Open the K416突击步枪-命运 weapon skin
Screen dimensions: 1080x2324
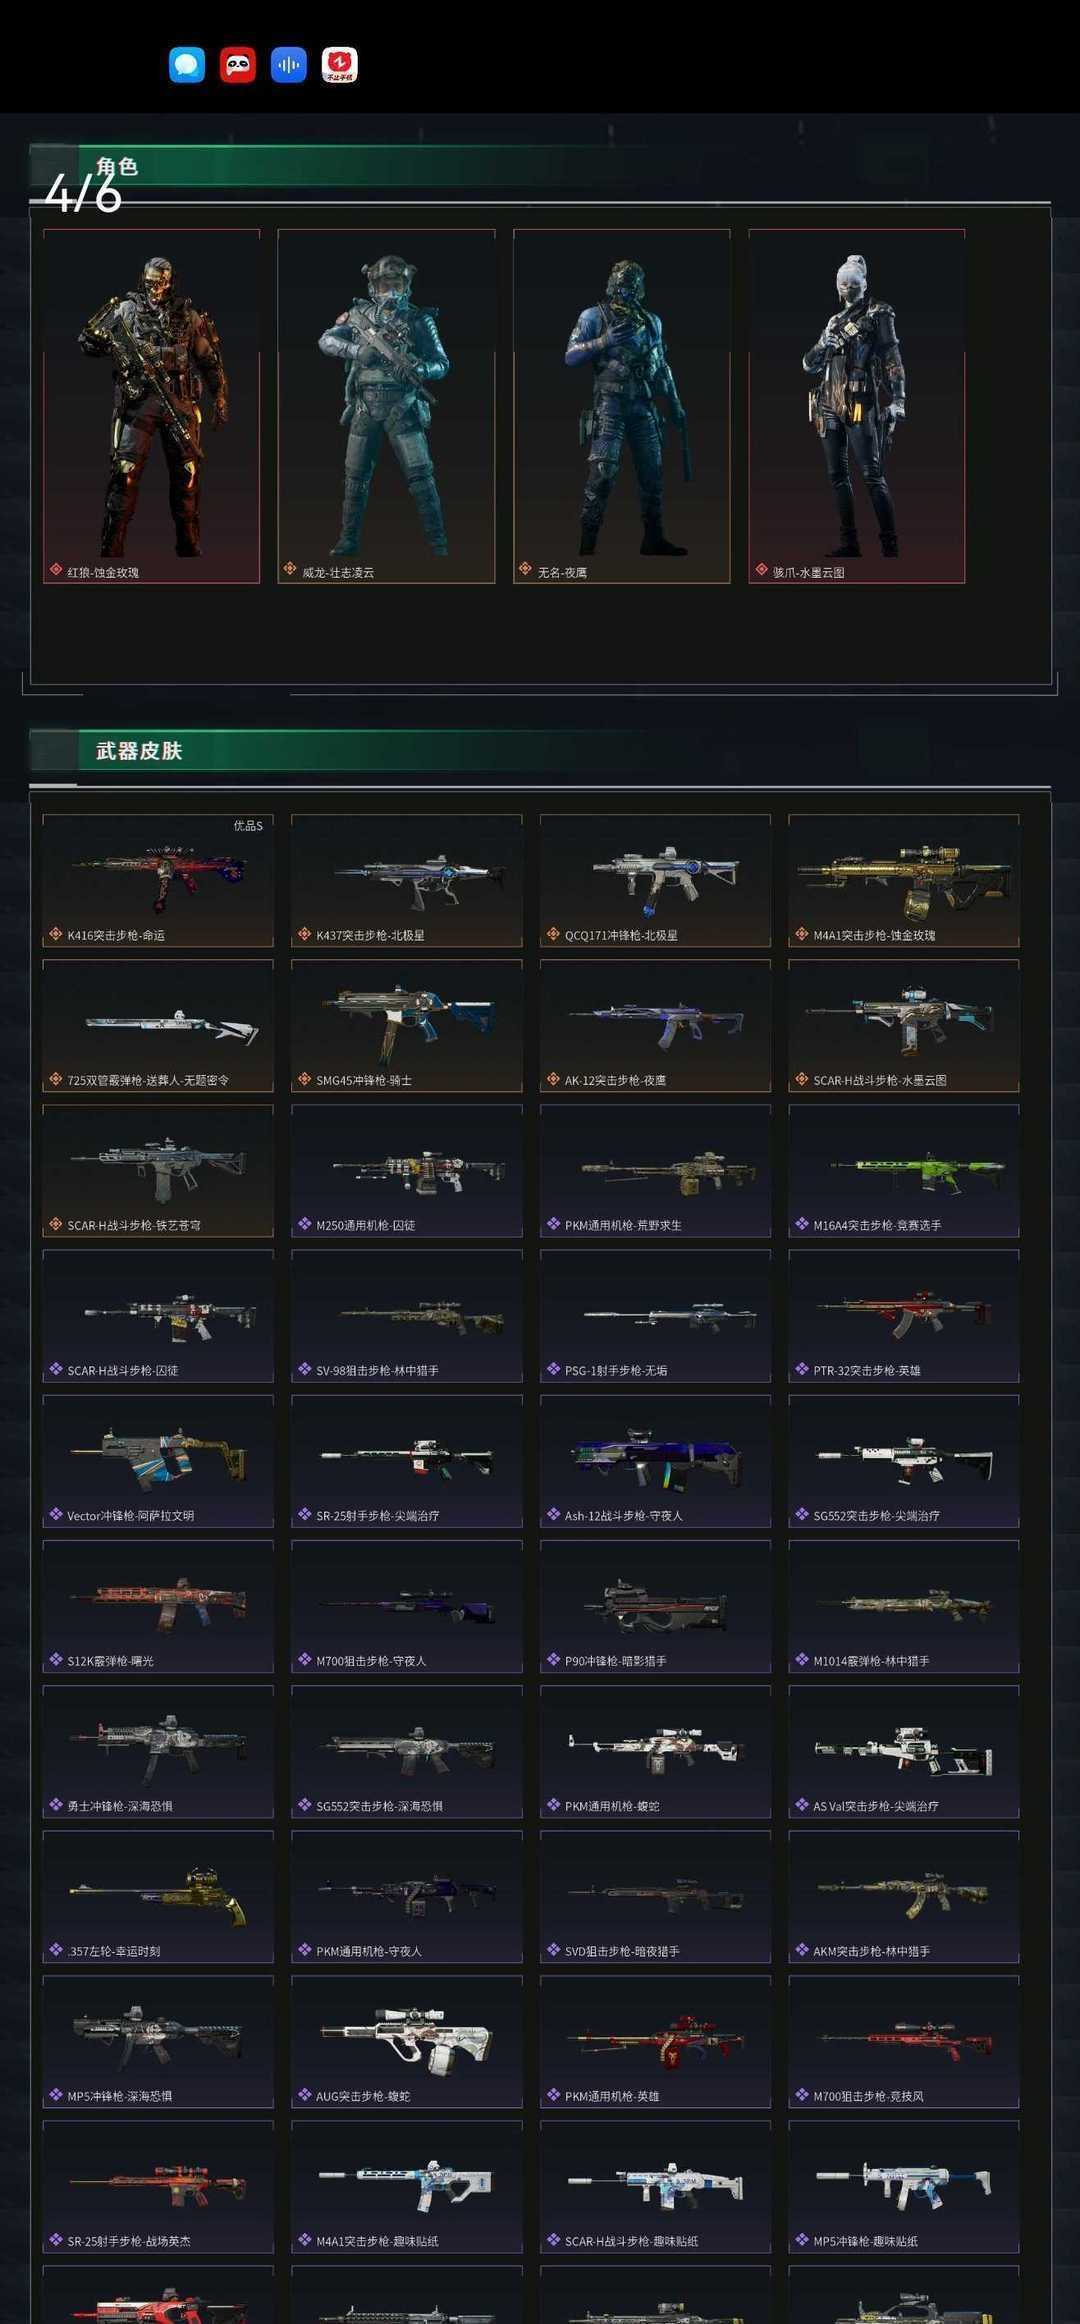point(158,881)
